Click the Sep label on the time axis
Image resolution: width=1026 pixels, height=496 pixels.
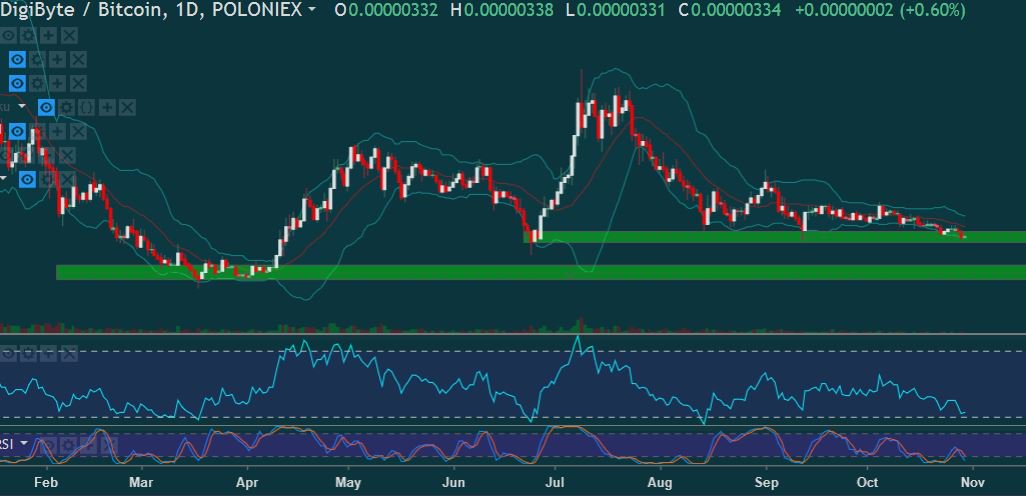click(x=766, y=484)
